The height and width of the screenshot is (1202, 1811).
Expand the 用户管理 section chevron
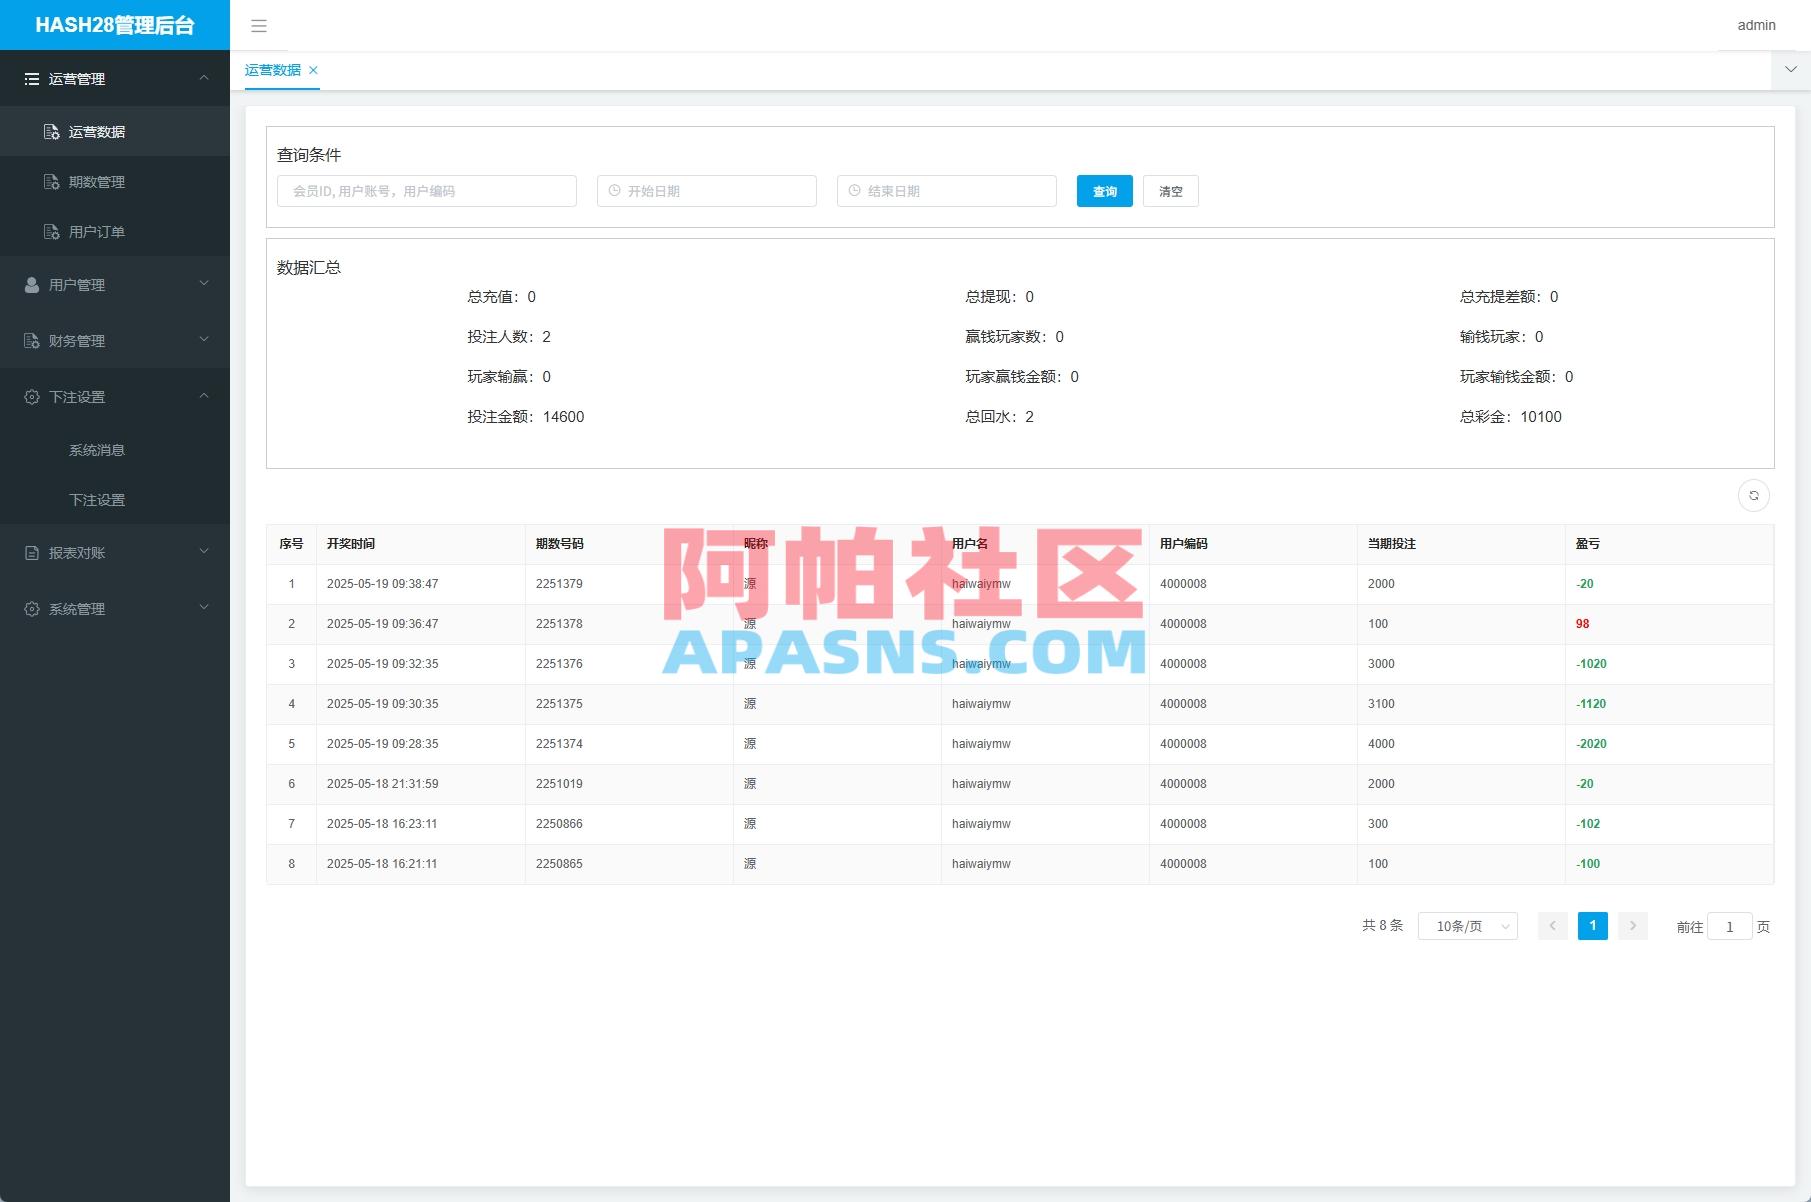pos(204,284)
